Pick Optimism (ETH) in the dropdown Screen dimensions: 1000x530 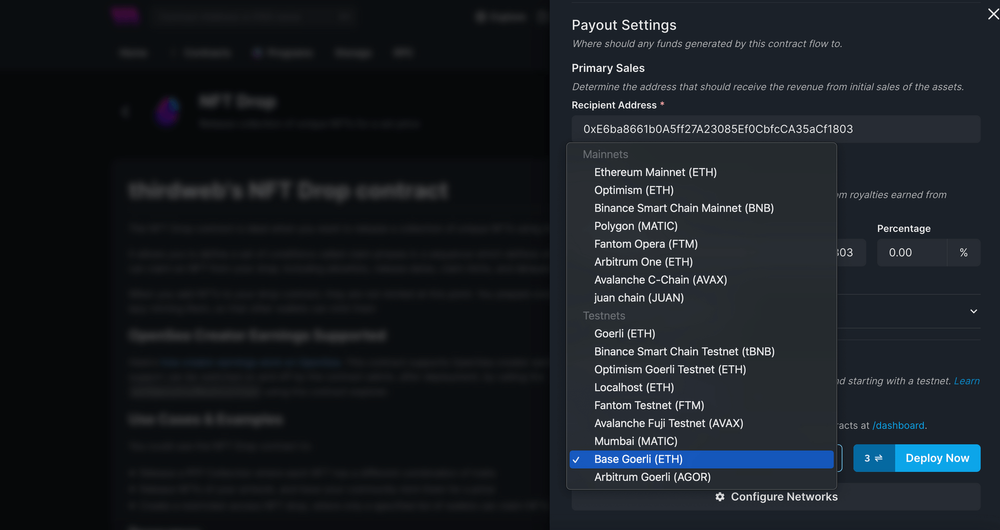(x=633, y=190)
